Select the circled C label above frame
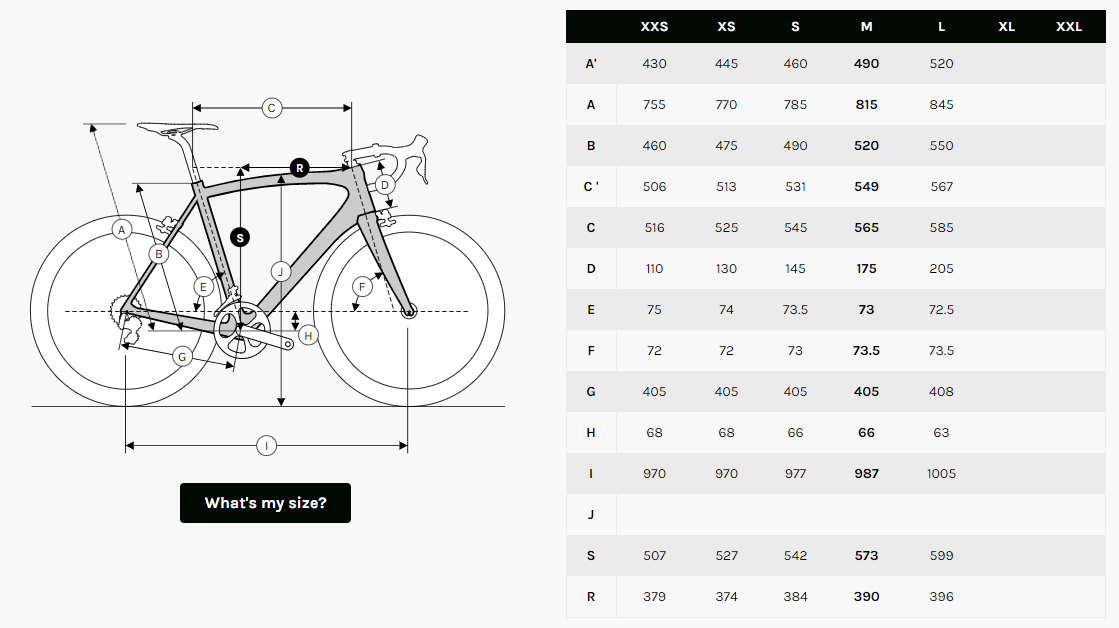Screen dimensions: 1119x628 271,108
